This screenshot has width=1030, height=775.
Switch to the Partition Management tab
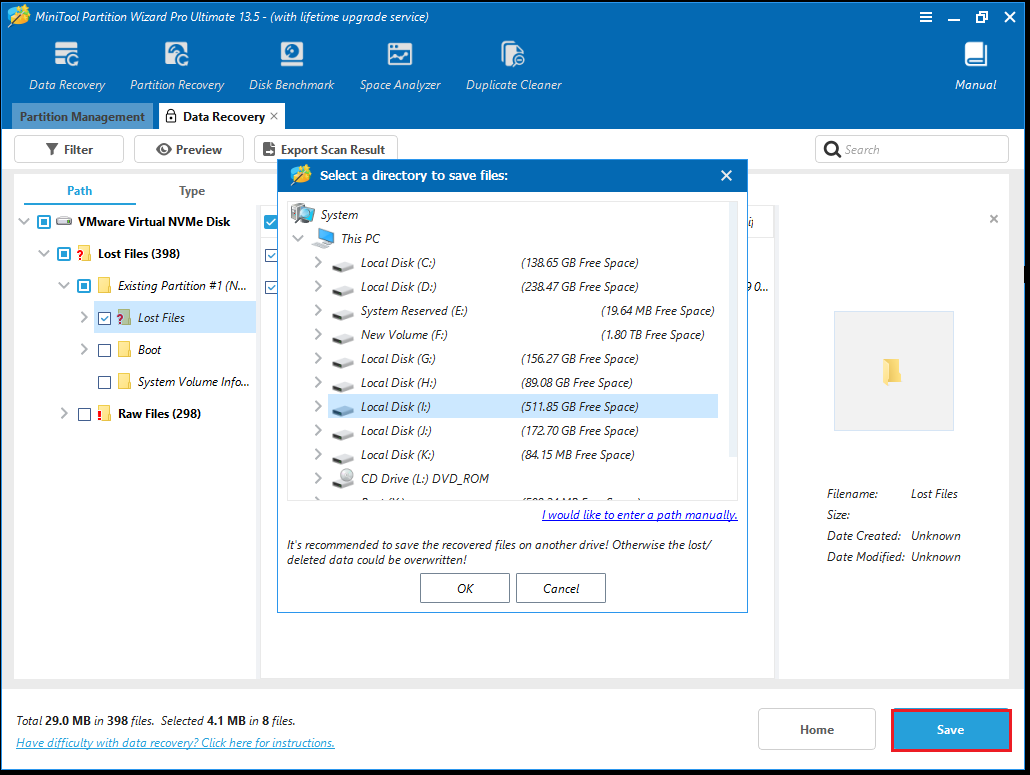click(x=82, y=116)
